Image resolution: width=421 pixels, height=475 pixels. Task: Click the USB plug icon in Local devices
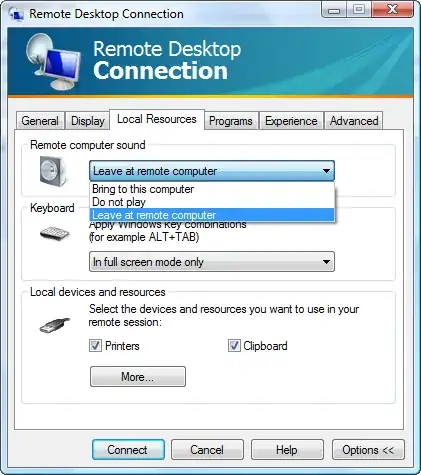tap(55, 325)
